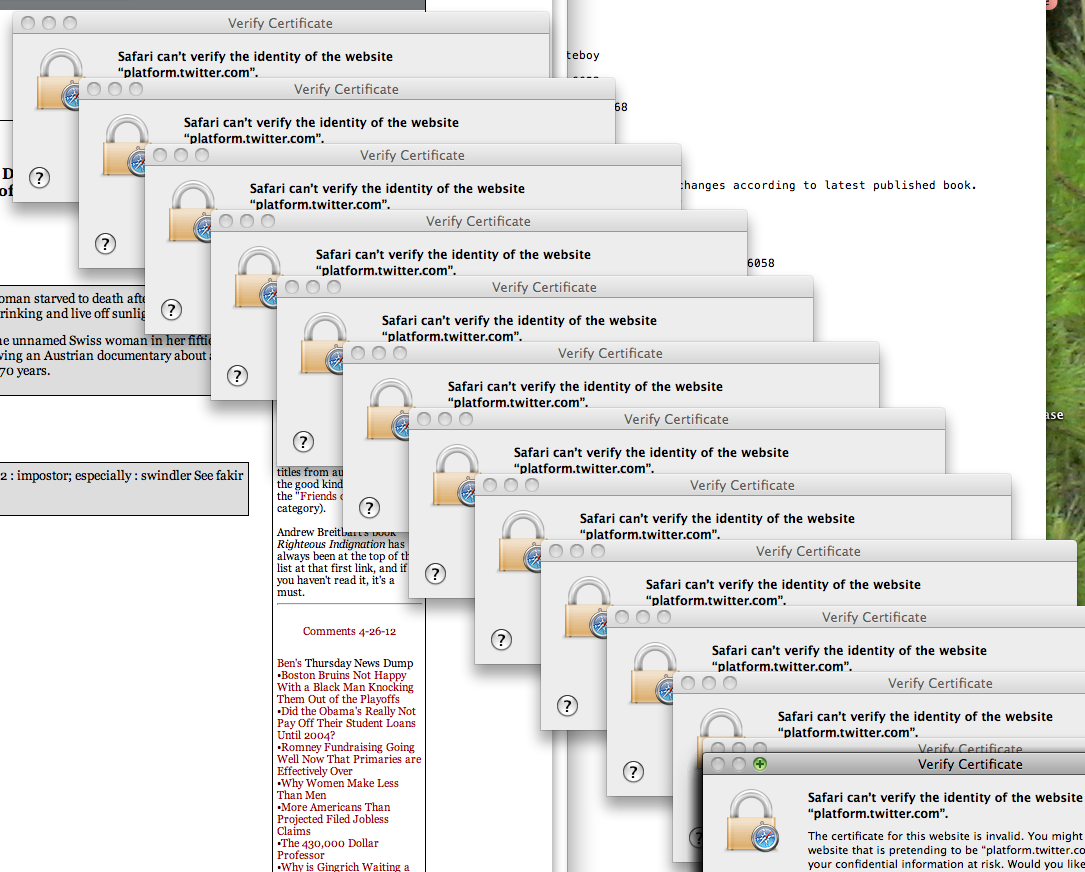Click the help button nearest the frontmost dialog's lock

coord(633,772)
